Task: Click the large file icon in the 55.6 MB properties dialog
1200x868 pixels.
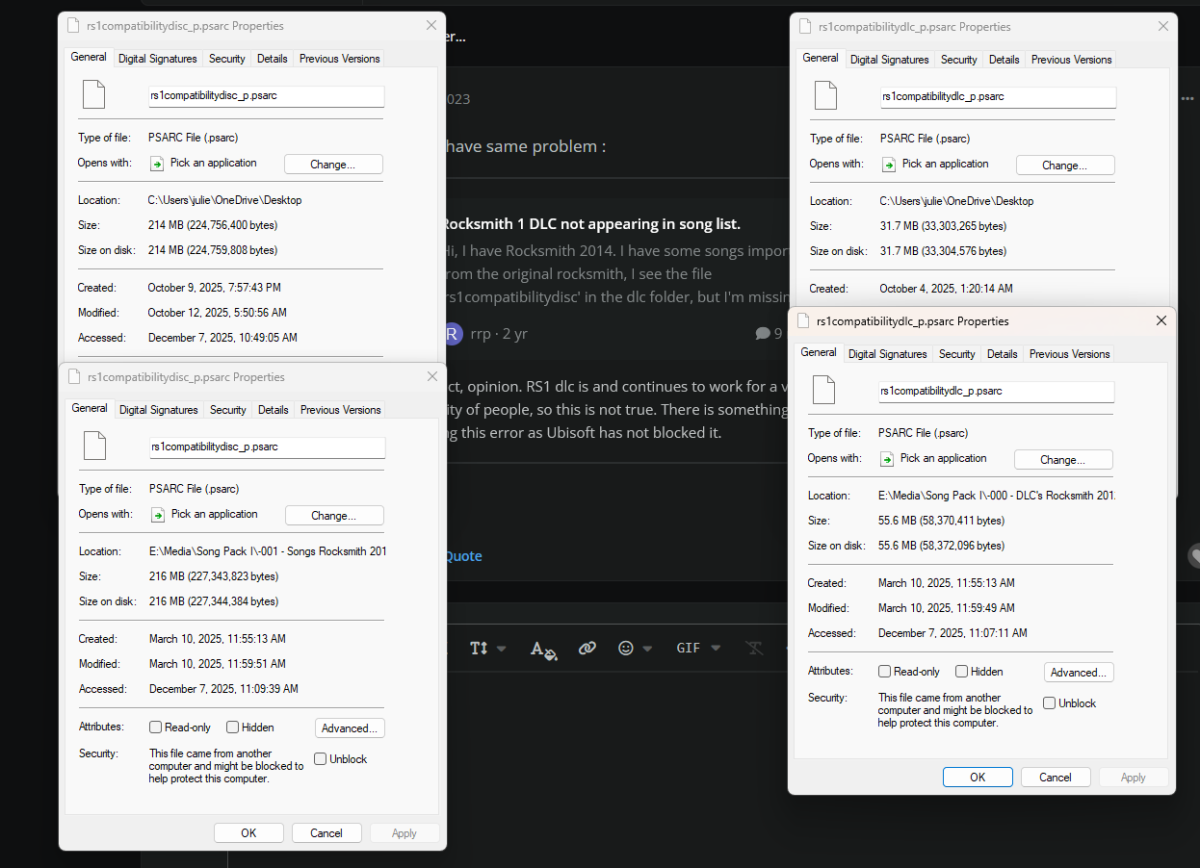Action: coord(823,390)
